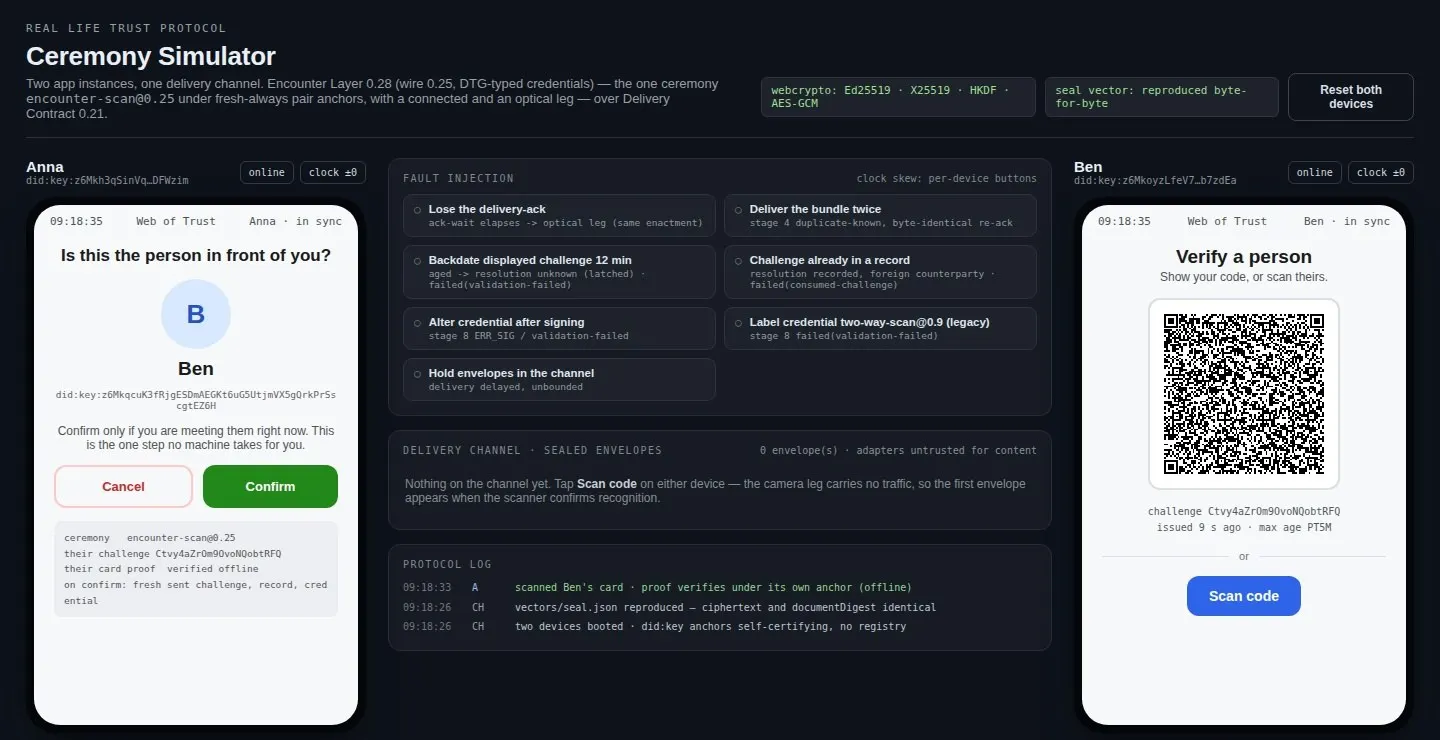The image size is (1440, 740).
Task: Tap Scan code on Ben's device
Action: pyautogui.click(x=1244, y=596)
